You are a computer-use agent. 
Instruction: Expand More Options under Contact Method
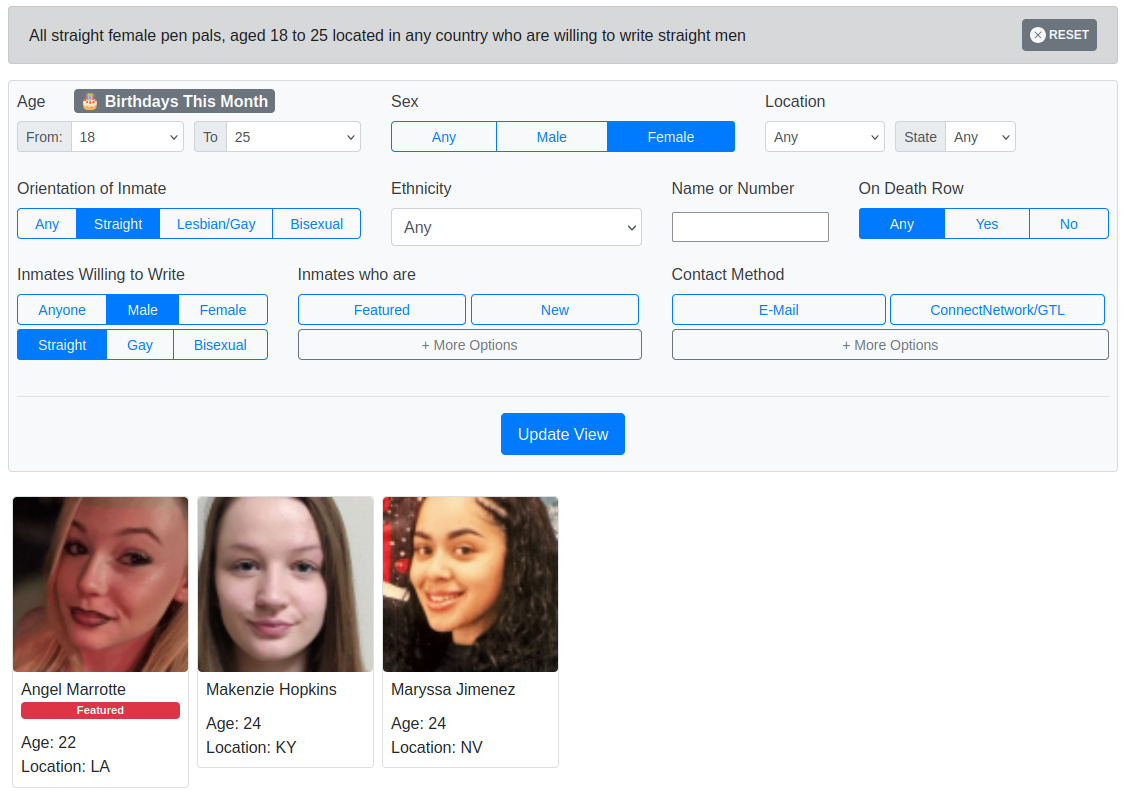pyautogui.click(x=890, y=345)
